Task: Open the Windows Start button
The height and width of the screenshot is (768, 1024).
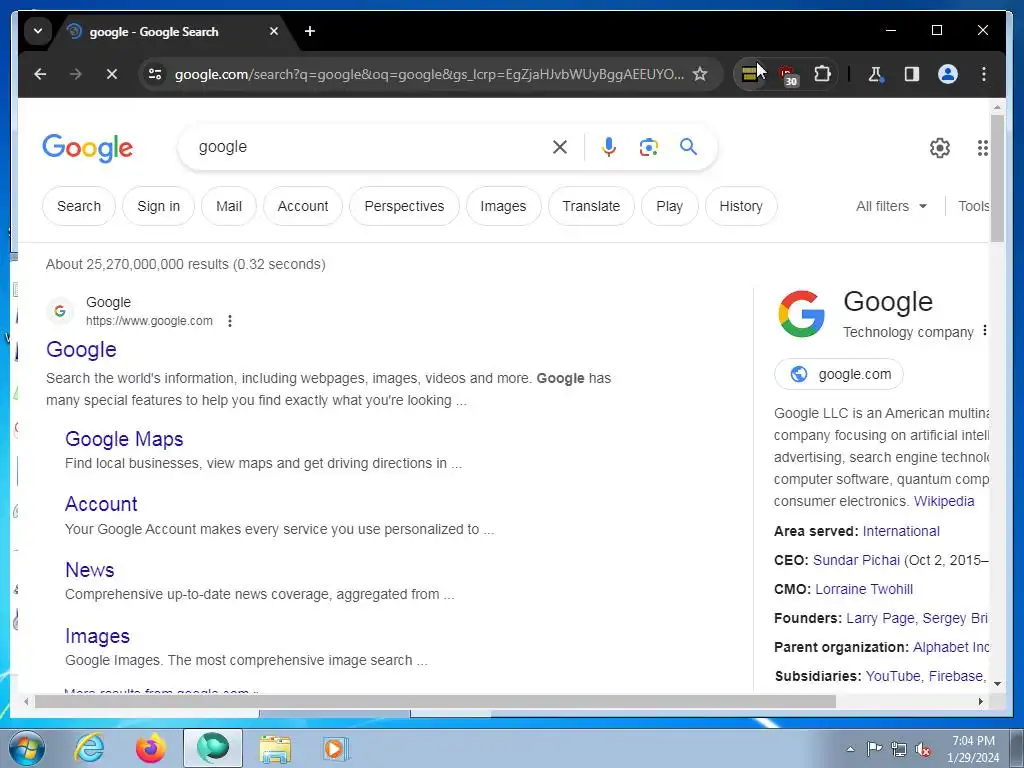Action: 26,748
